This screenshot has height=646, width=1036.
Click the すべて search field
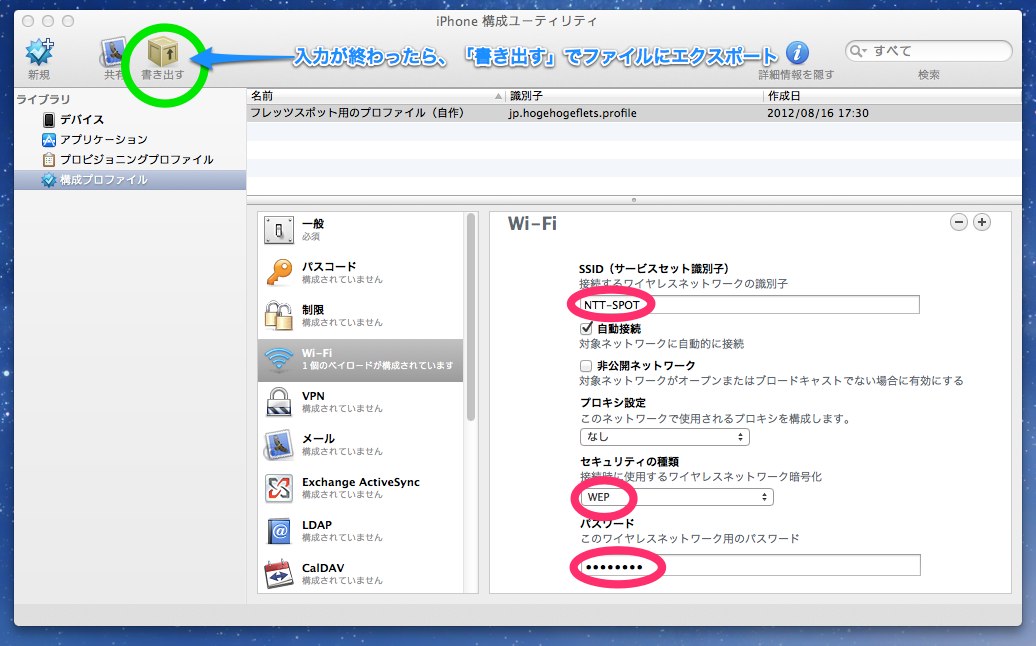coord(928,51)
